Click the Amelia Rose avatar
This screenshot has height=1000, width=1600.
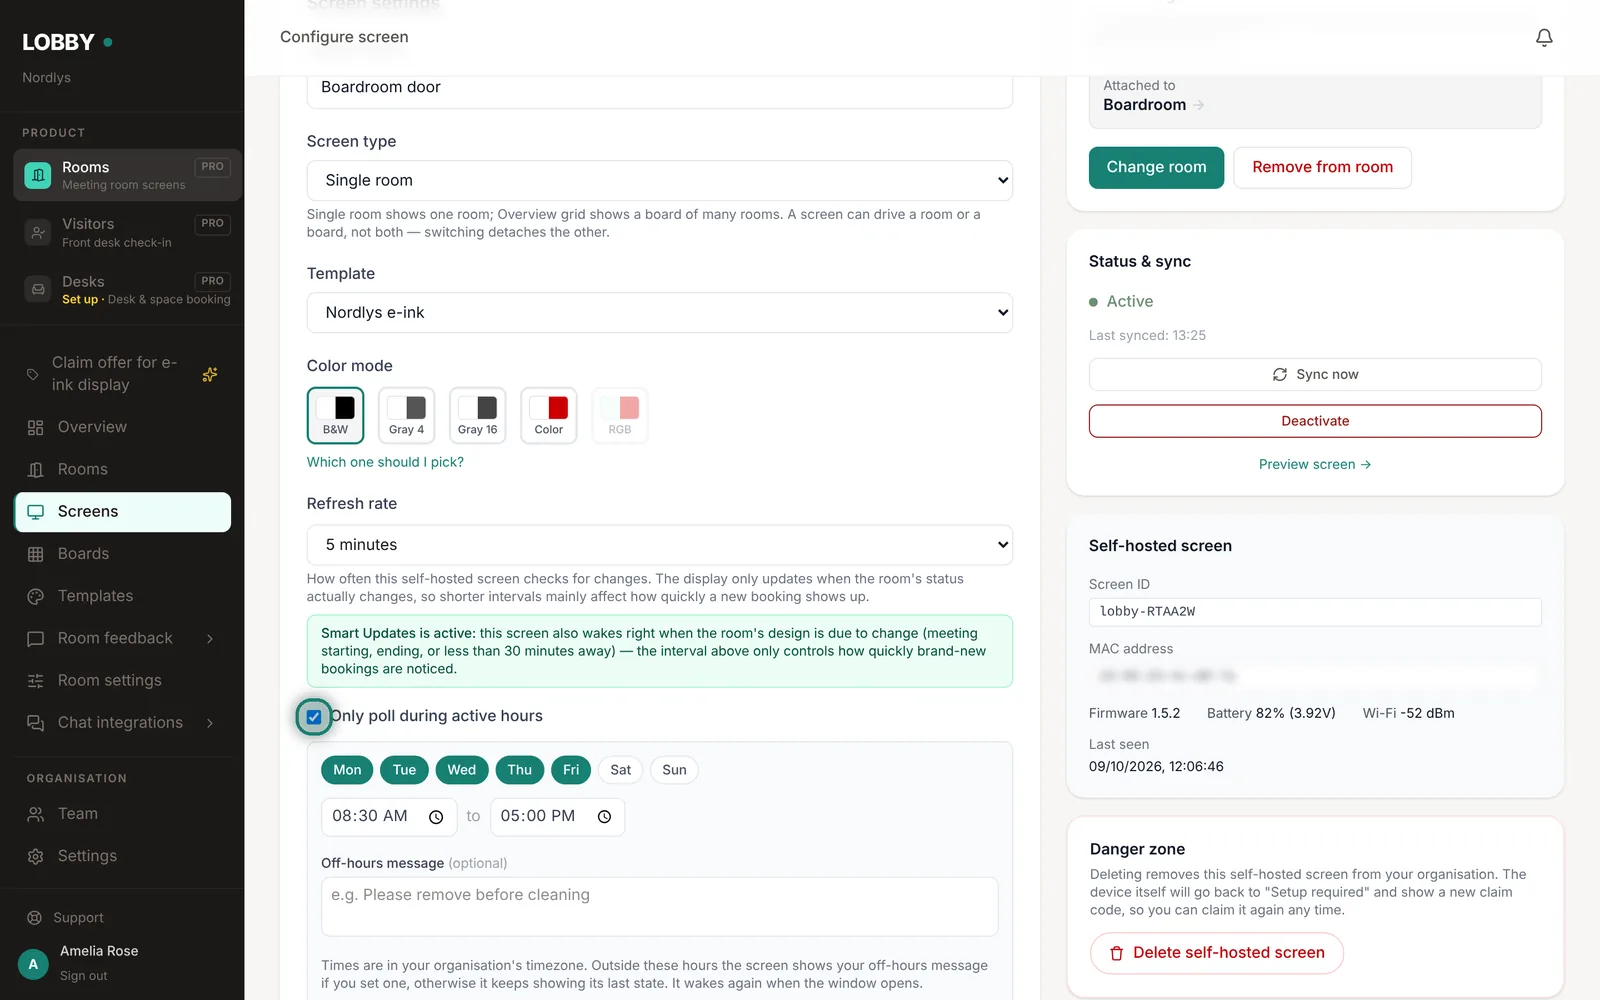tap(33, 964)
